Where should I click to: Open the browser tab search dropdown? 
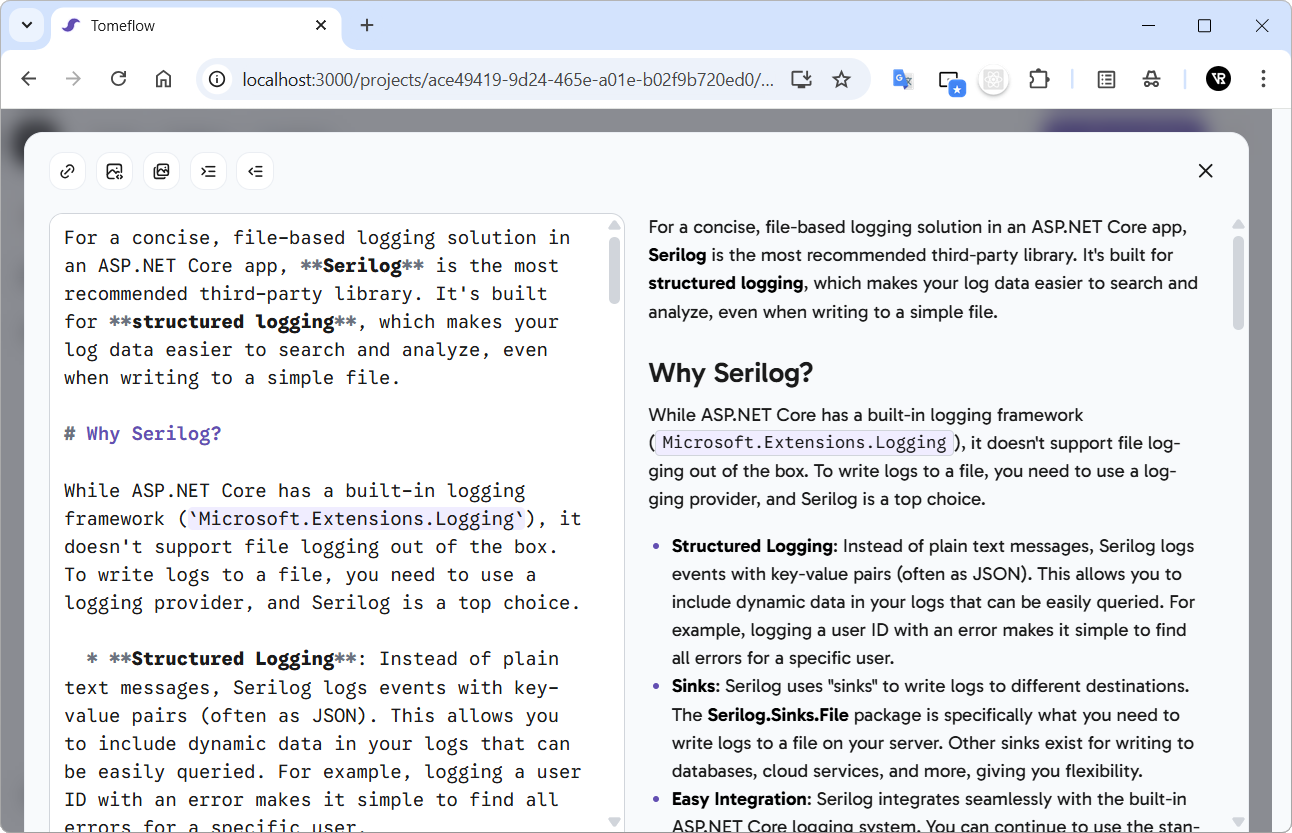tap(26, 25)
